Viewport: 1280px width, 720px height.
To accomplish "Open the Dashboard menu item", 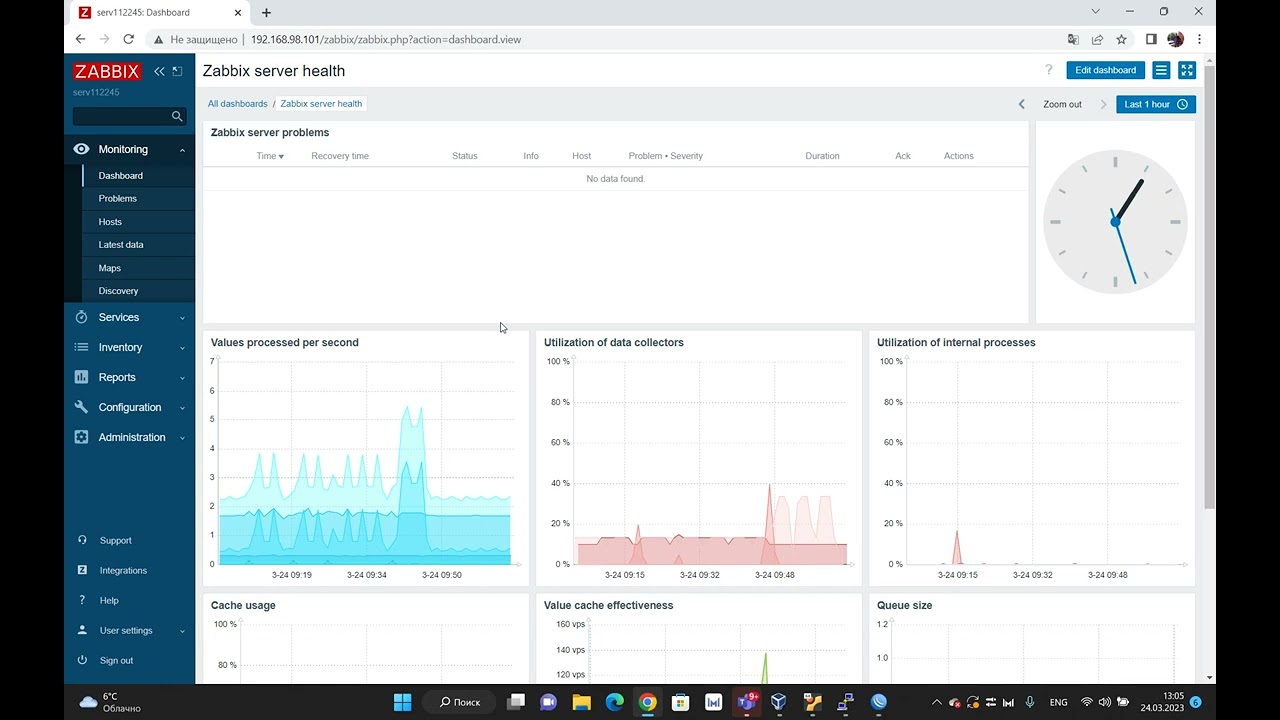I will 139,175.
